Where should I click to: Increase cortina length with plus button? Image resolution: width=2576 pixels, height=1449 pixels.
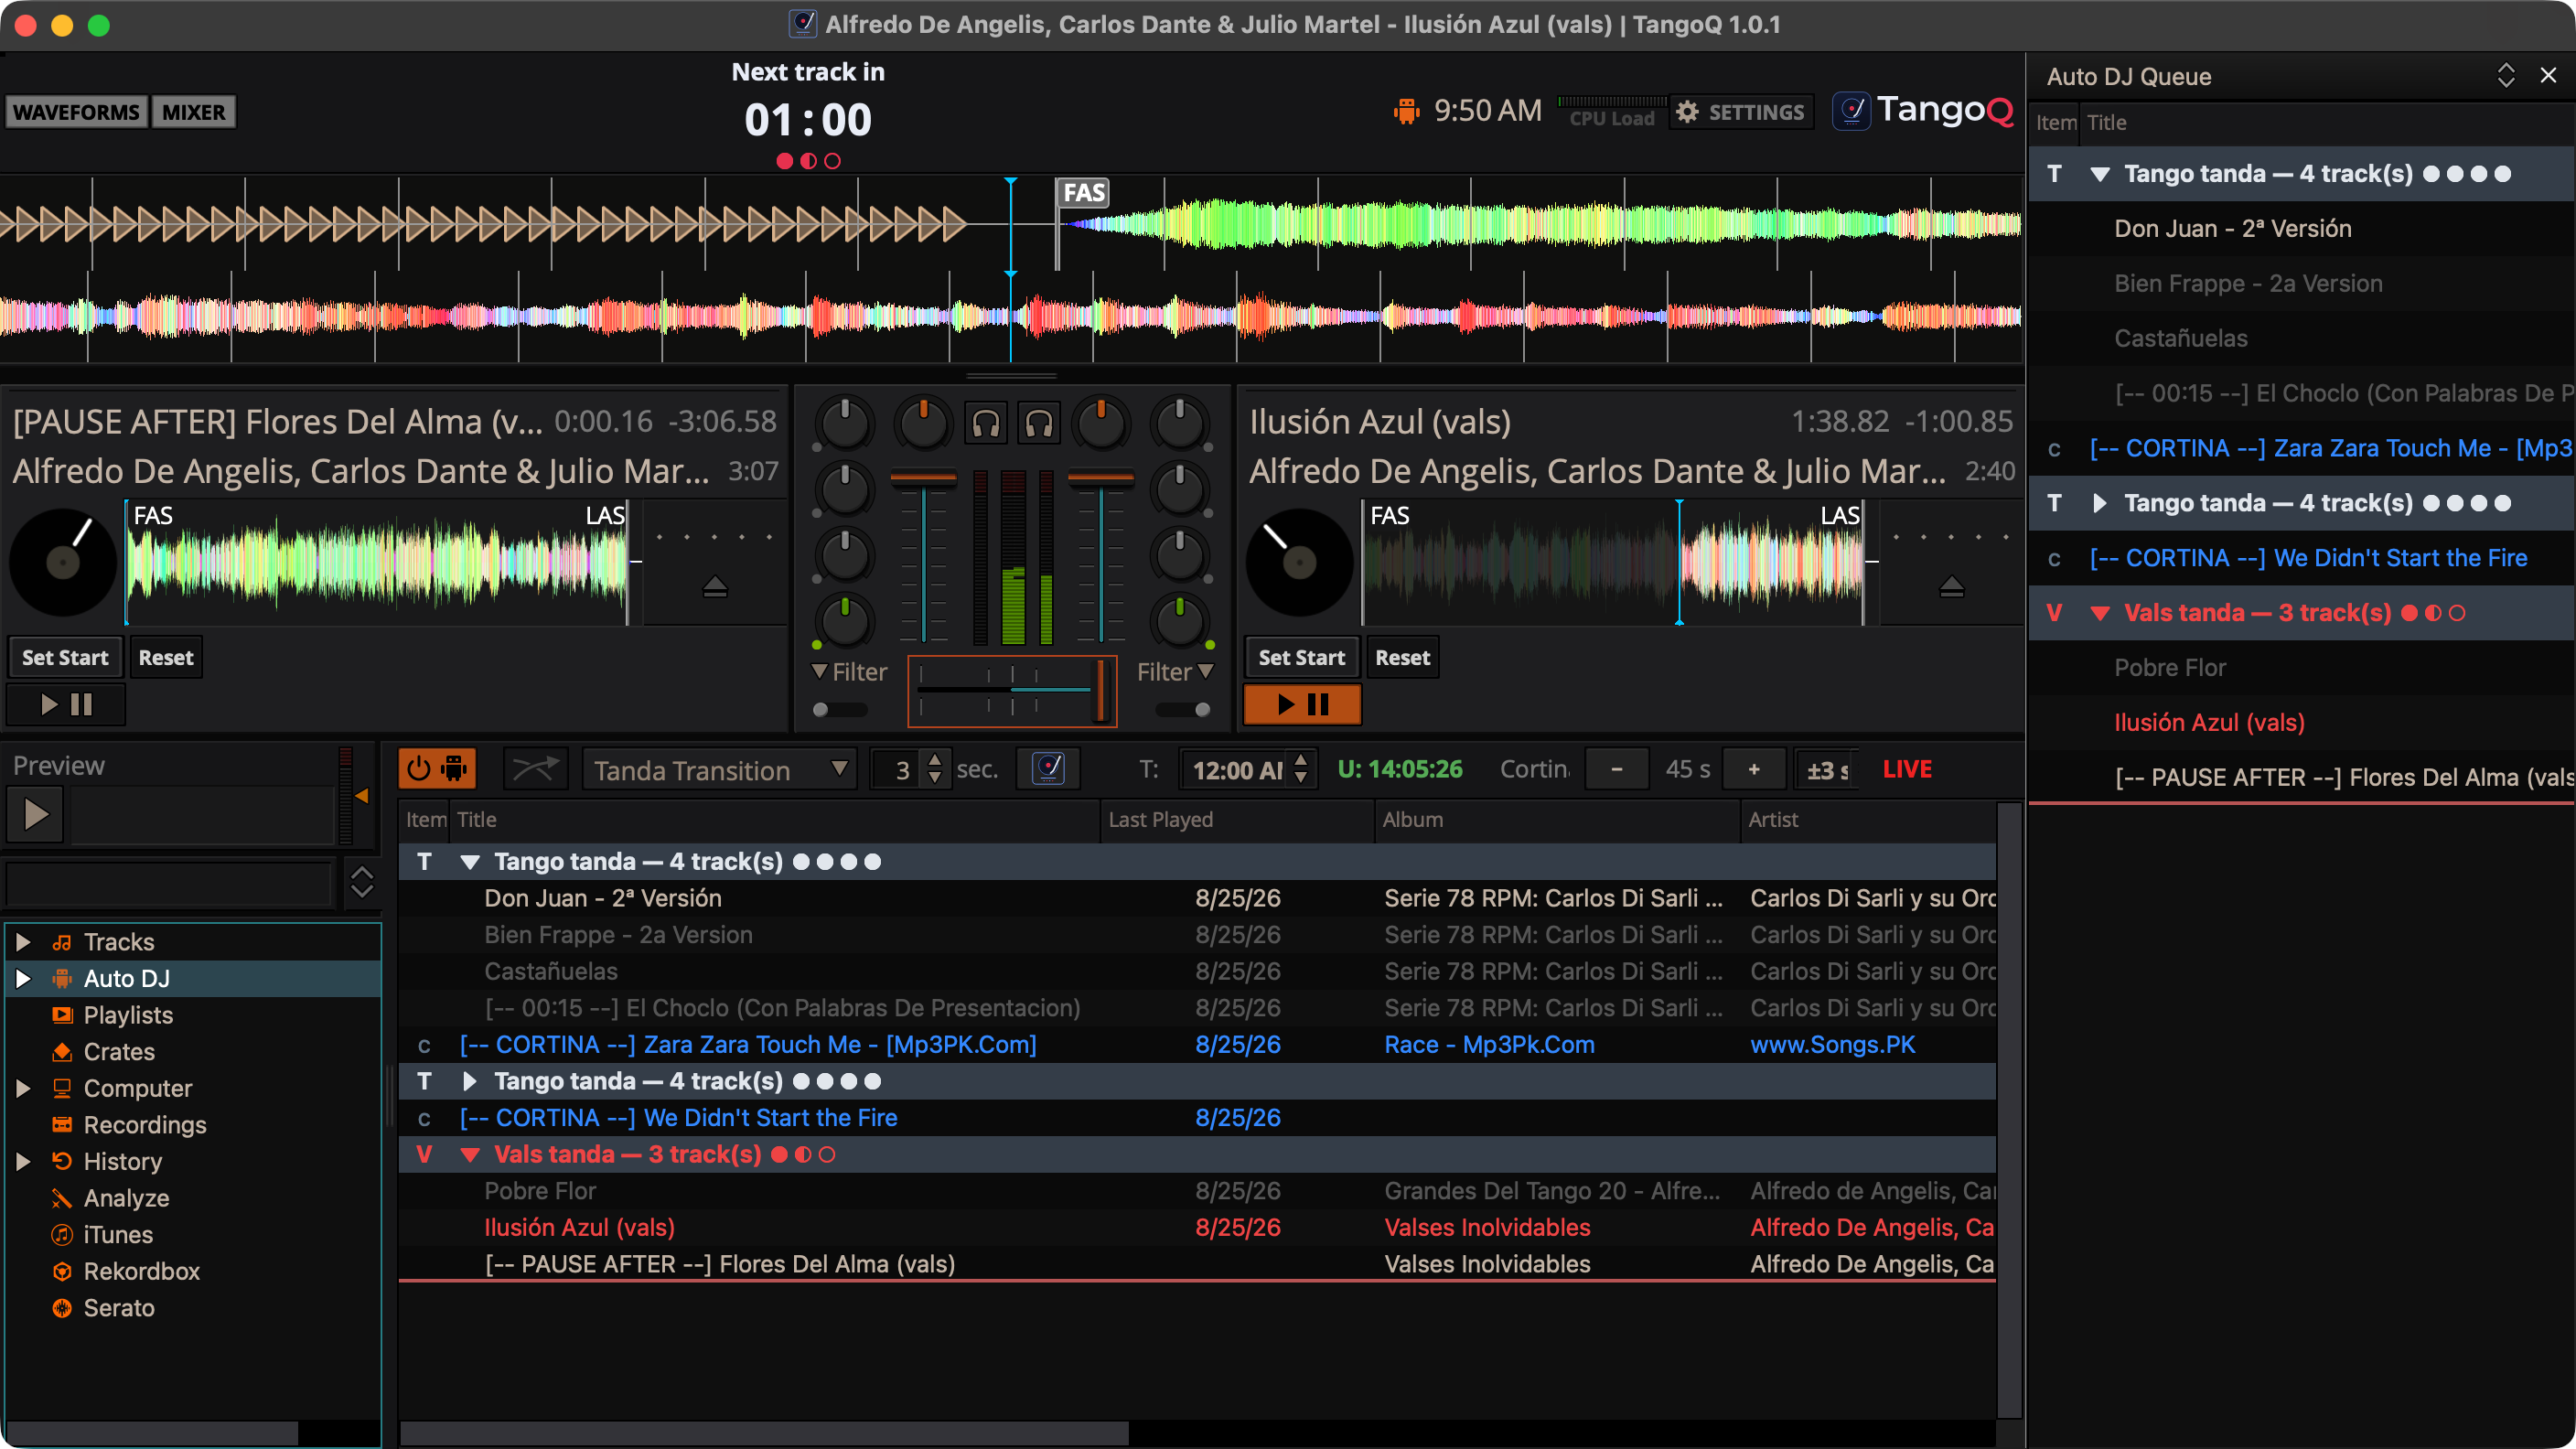point(1753,769)
